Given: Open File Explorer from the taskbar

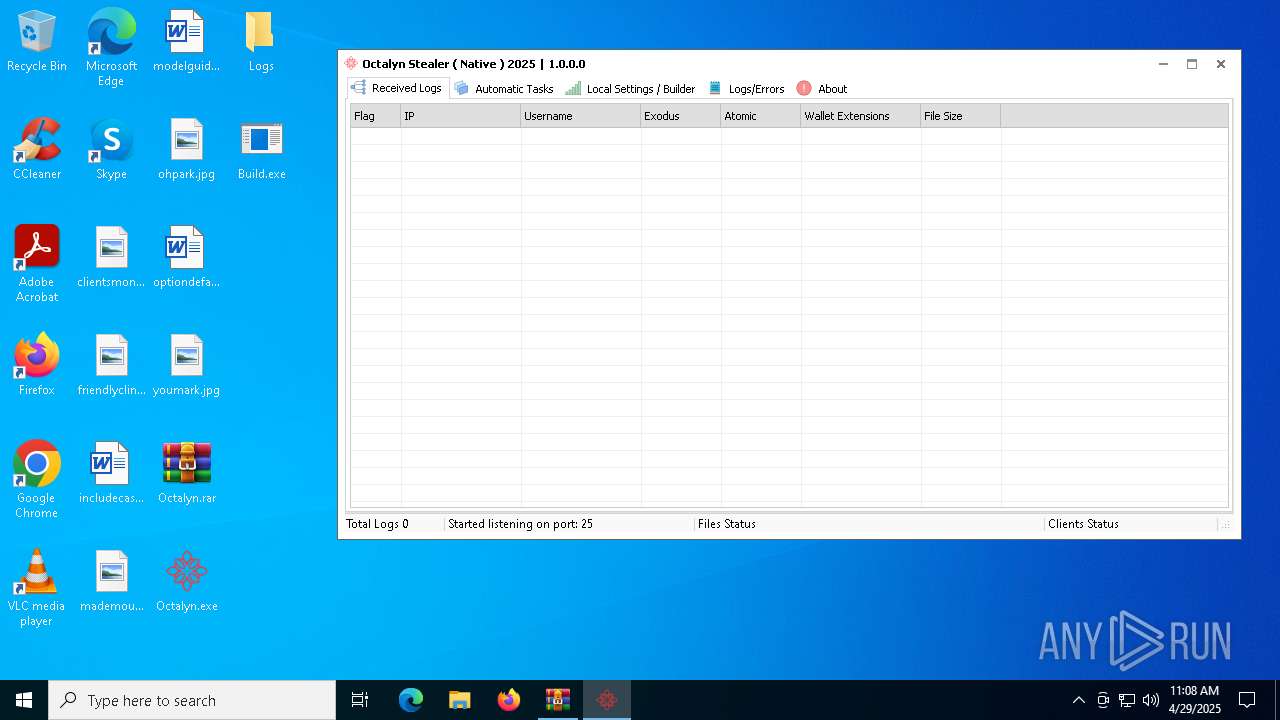Looking at the screenshot, I should 460,700.
